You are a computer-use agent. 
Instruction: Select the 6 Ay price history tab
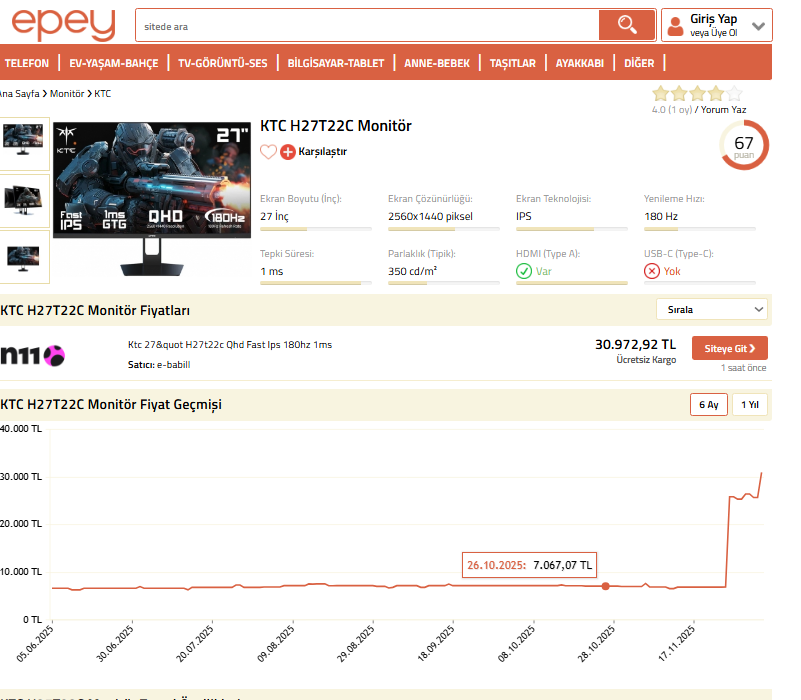tap(709, 405)
